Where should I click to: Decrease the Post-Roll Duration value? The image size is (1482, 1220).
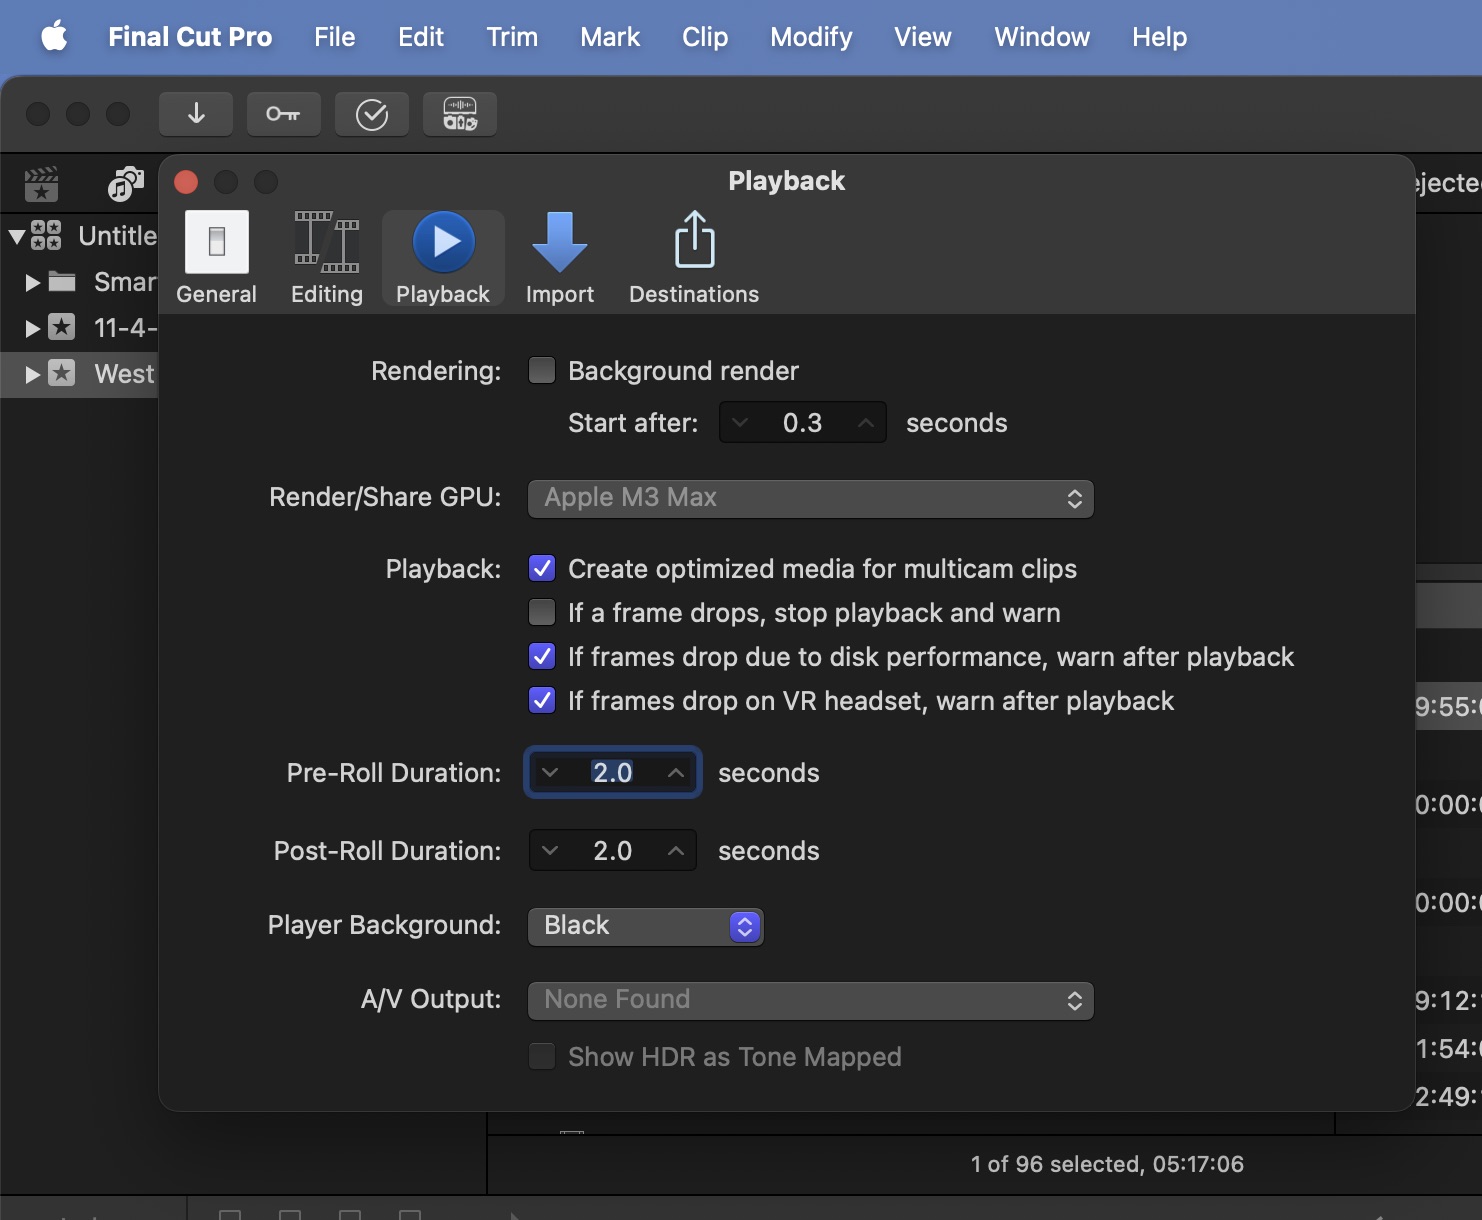tap(550, 851)
